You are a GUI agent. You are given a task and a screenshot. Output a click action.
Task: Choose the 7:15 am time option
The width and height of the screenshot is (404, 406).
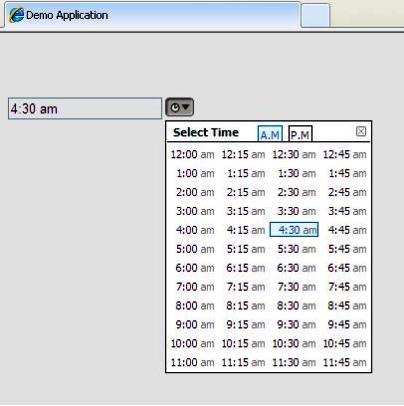tap(246, 287)
